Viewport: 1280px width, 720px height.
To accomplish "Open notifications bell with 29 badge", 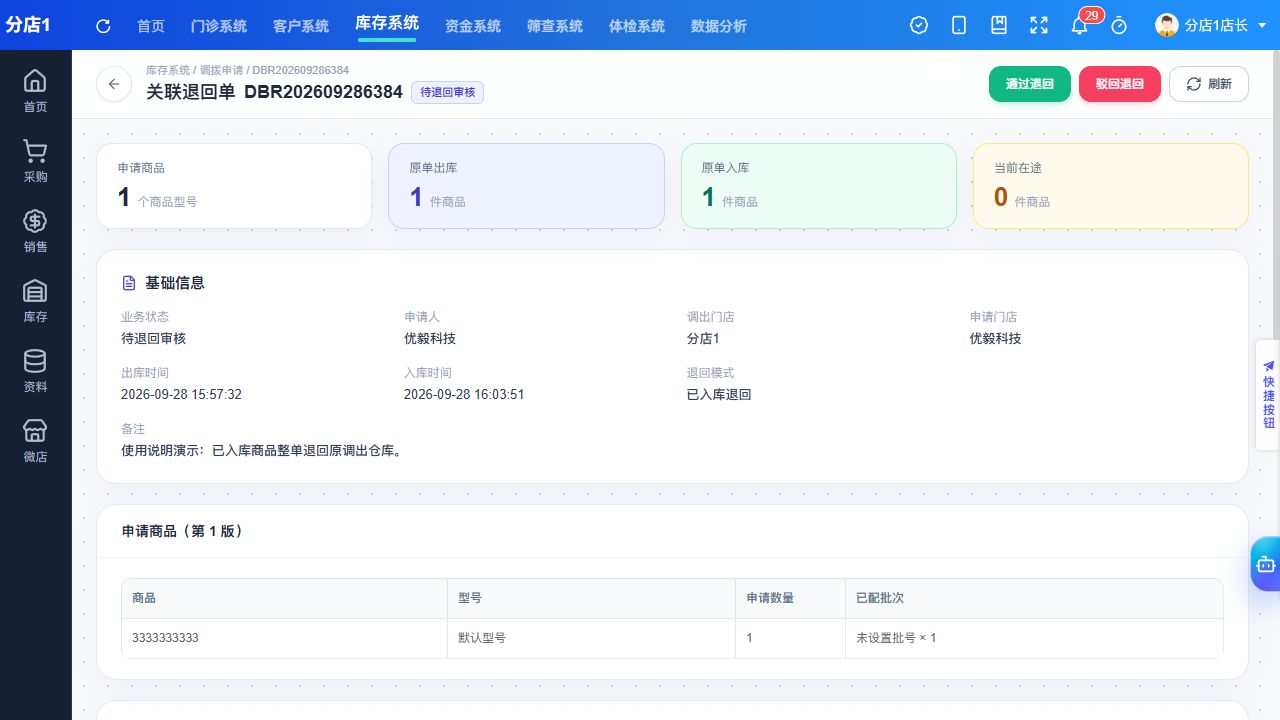I will pyautogui.click(x=1079, y=26).
